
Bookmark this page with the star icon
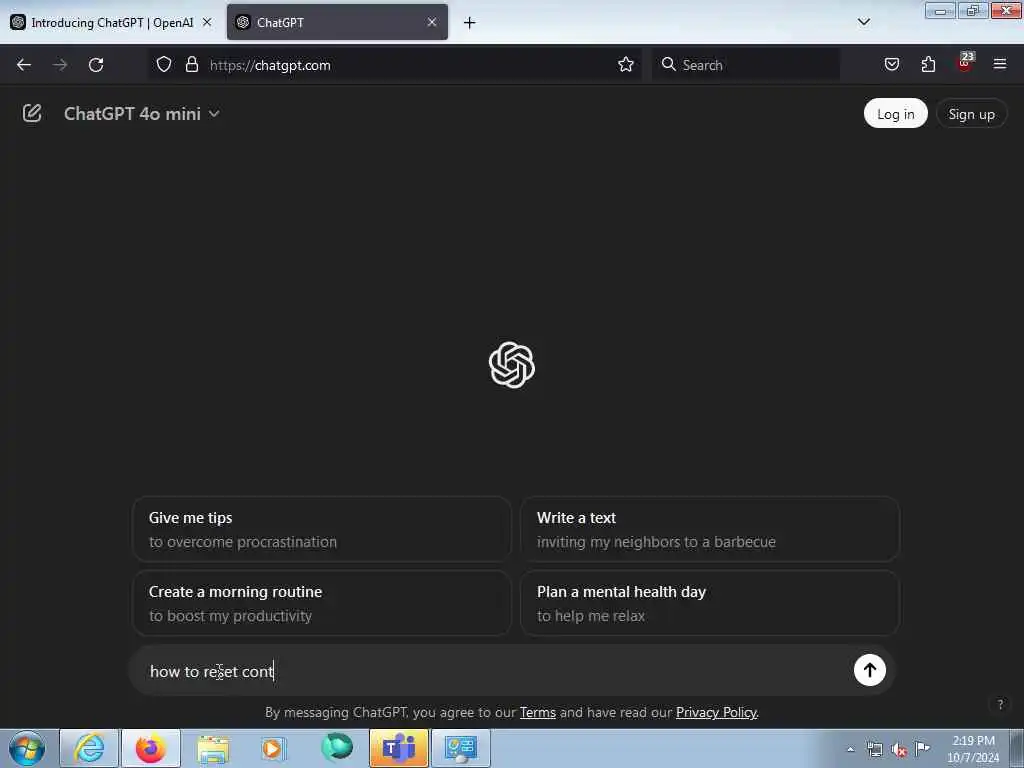click(626, 64)
